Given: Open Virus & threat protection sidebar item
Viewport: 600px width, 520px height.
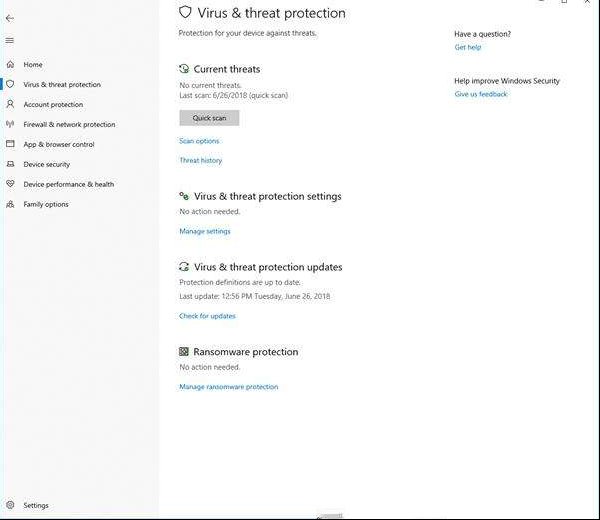Looking at the screenshot, I should [62, 85].
